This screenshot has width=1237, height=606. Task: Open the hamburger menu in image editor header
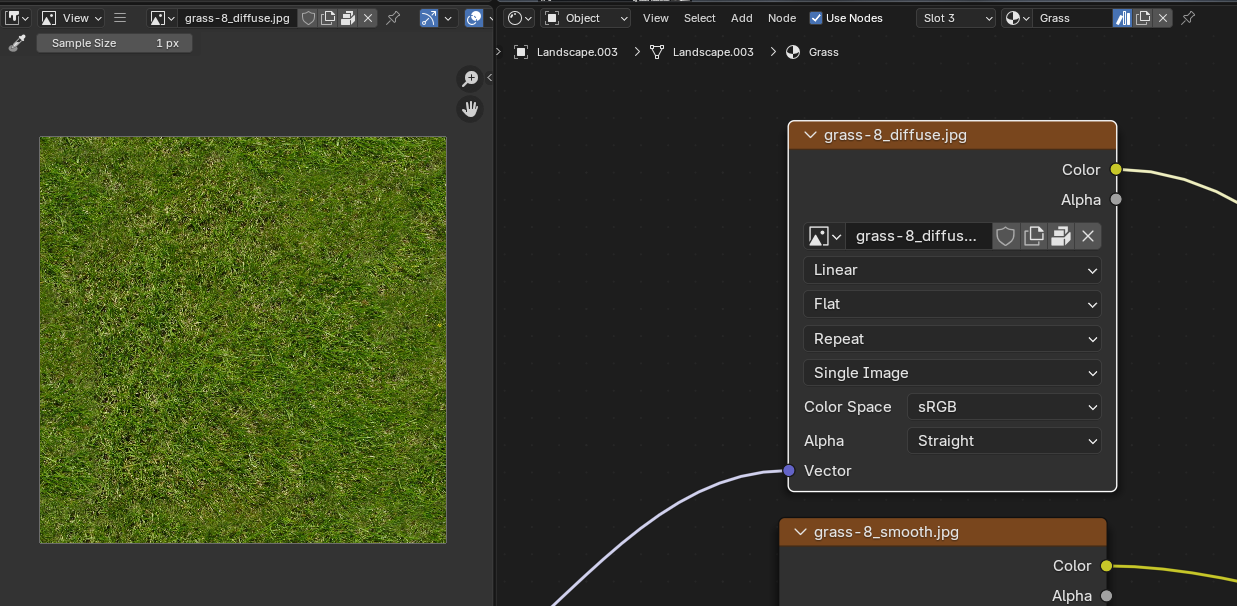pos(120,18)
